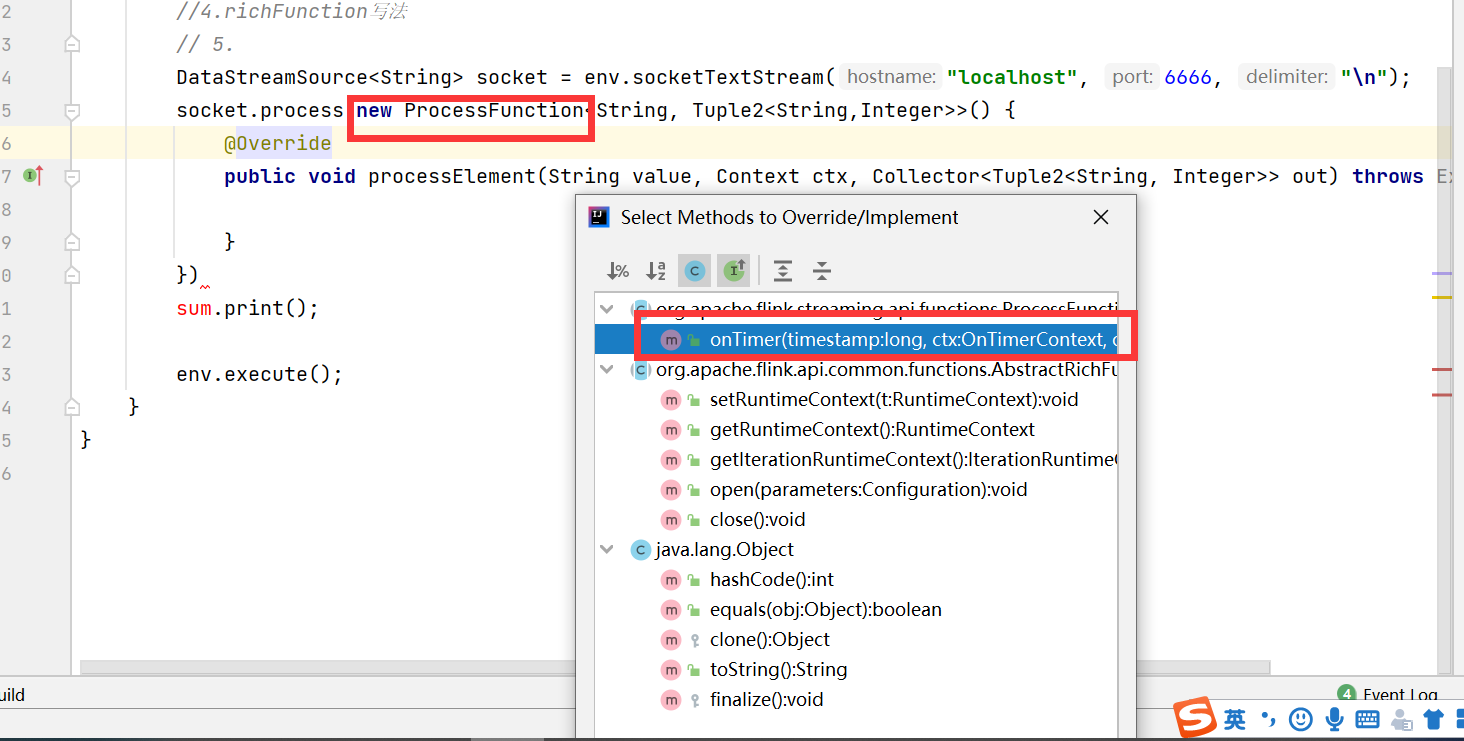This screenshot has height=741, width=1464.
Task: Click the java.lang.Object class icon
Action: (640, 549)
